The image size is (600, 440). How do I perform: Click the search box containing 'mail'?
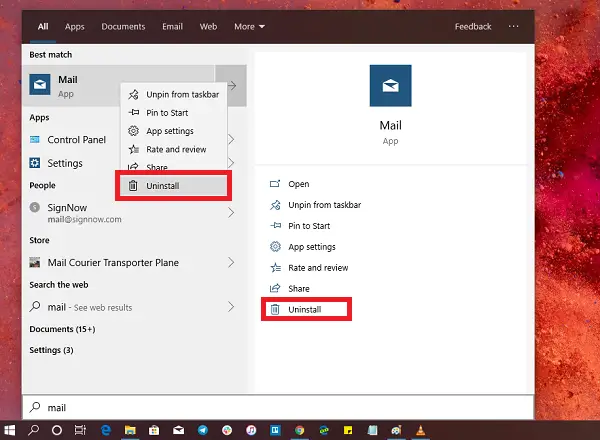(x=278, y=407)
